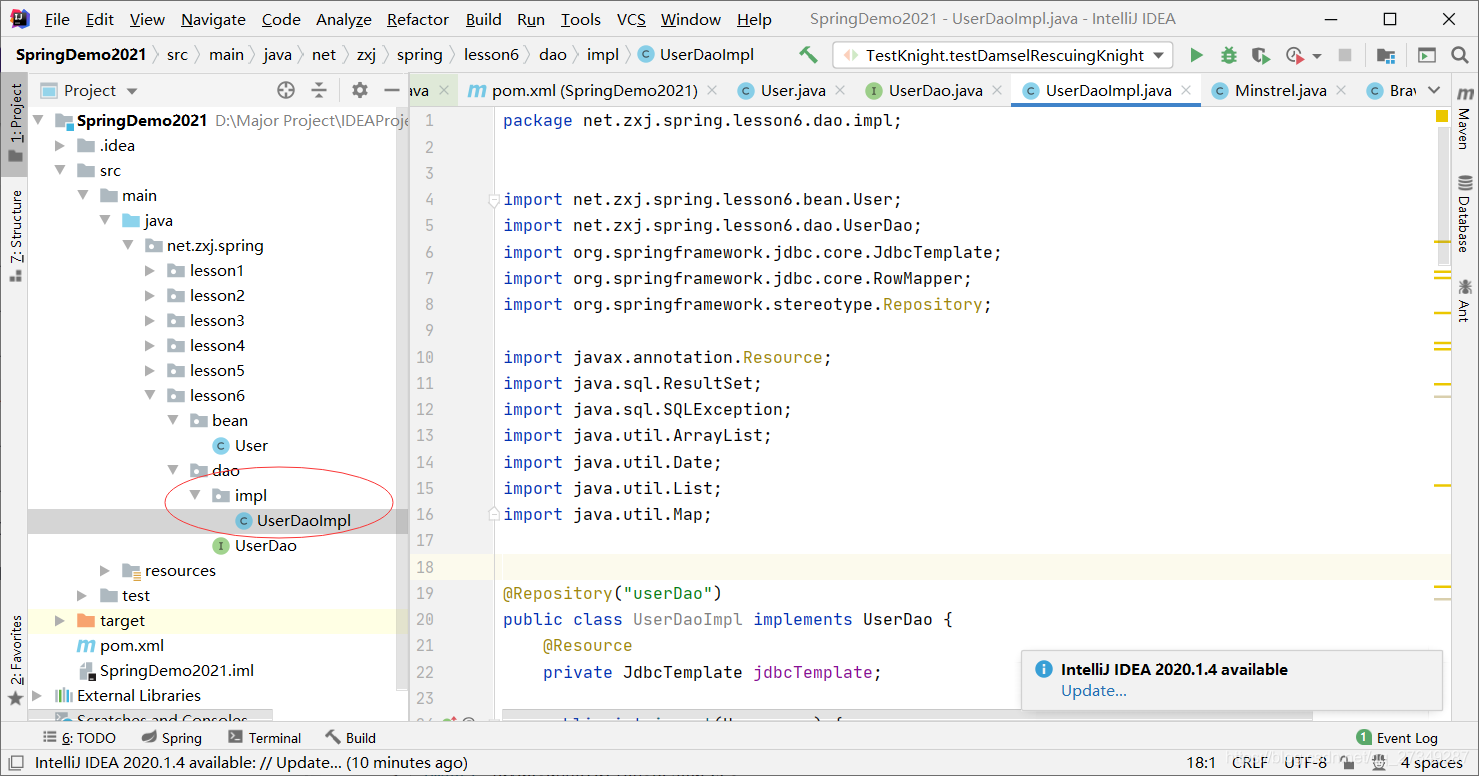
Task: Open the Terminal tool window
Action: [264, 738]
